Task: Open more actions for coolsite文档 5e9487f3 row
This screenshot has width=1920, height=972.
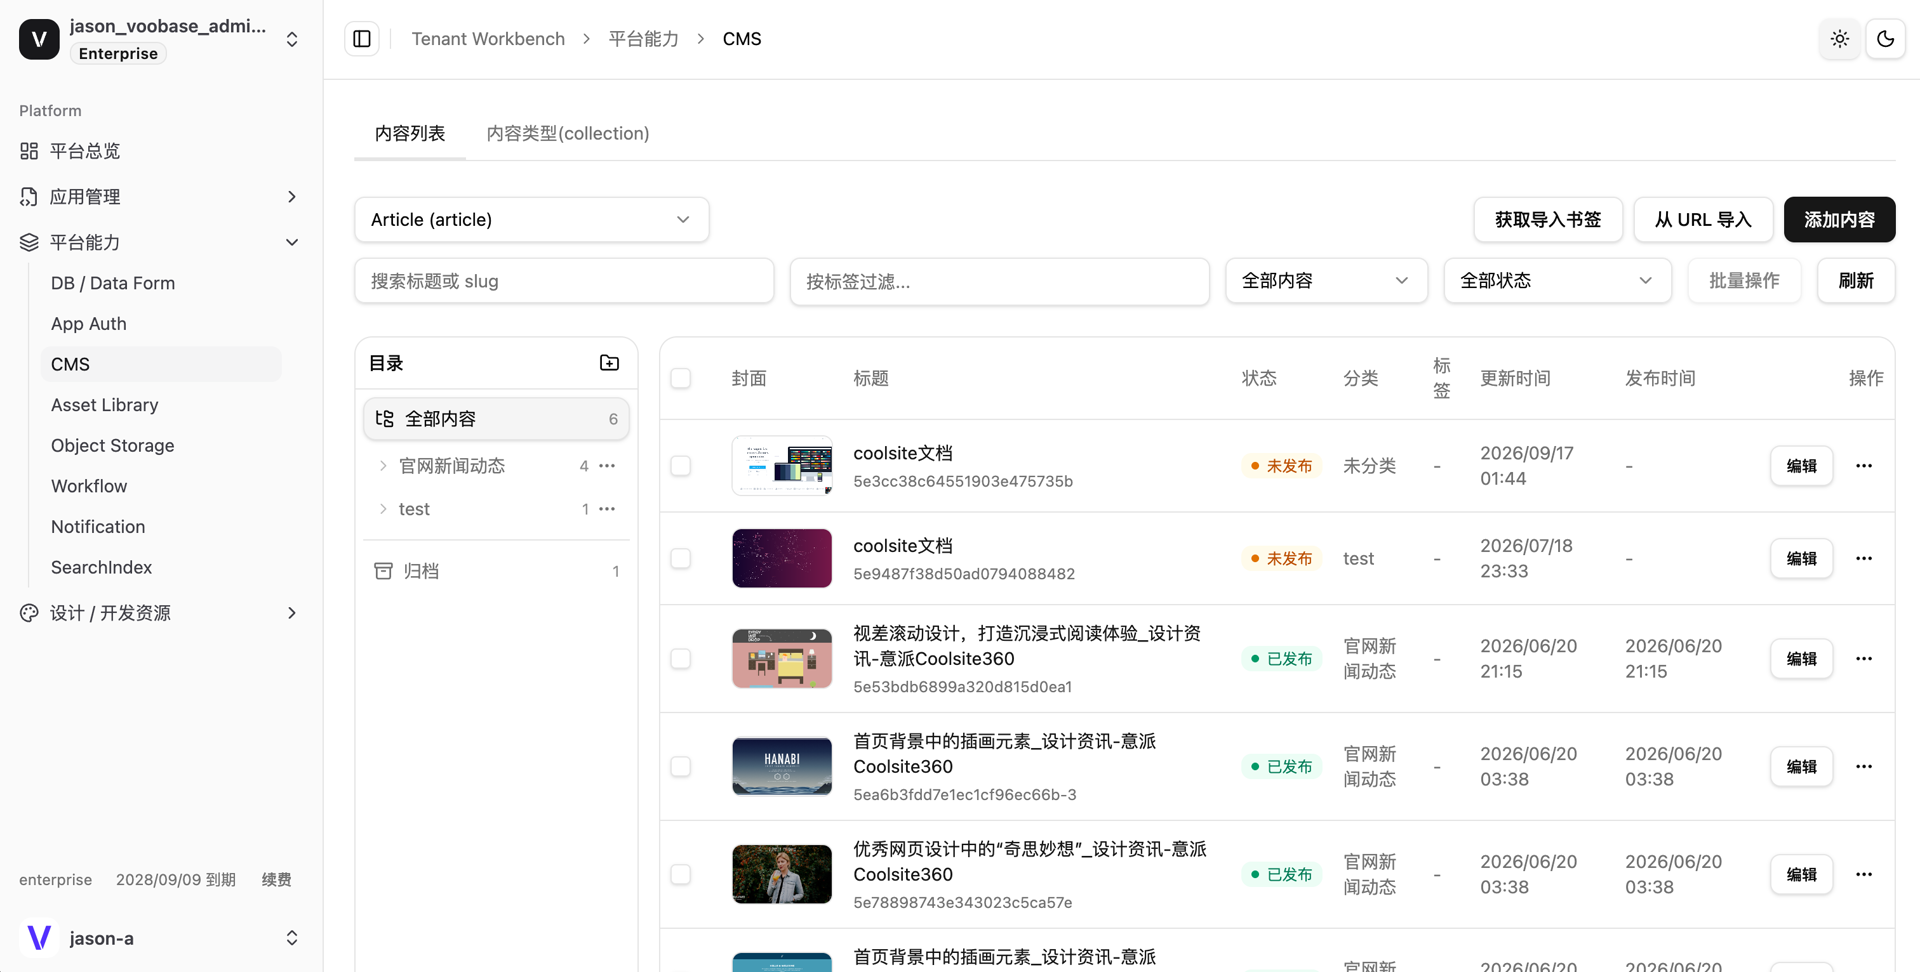Action: pos(1864,558)
